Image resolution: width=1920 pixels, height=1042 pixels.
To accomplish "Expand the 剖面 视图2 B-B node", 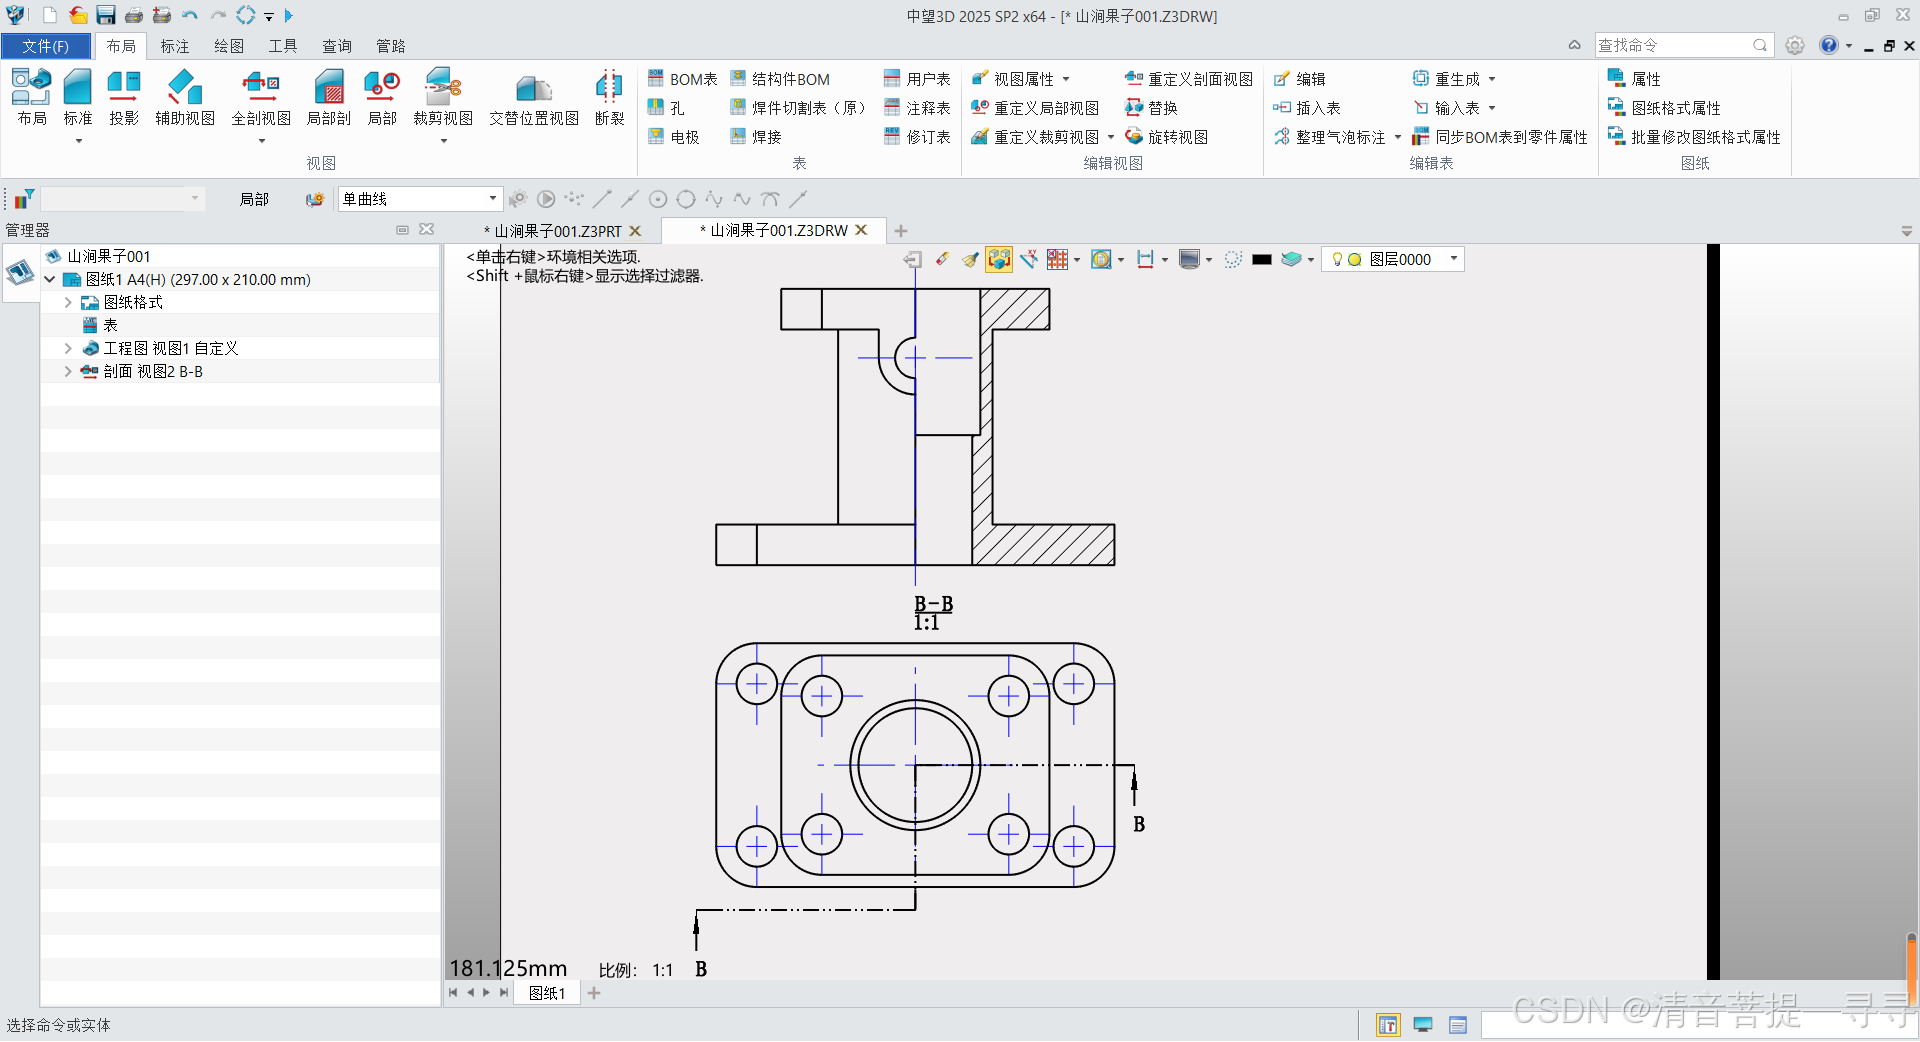I will pos(68,371).
